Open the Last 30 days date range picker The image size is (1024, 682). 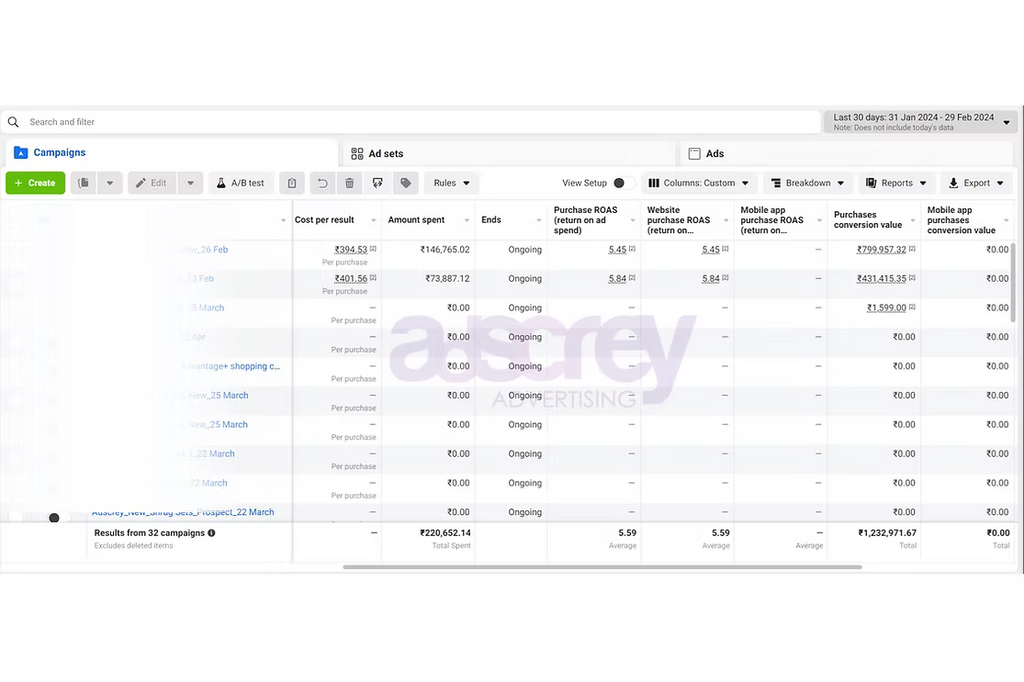pos(920,122)
